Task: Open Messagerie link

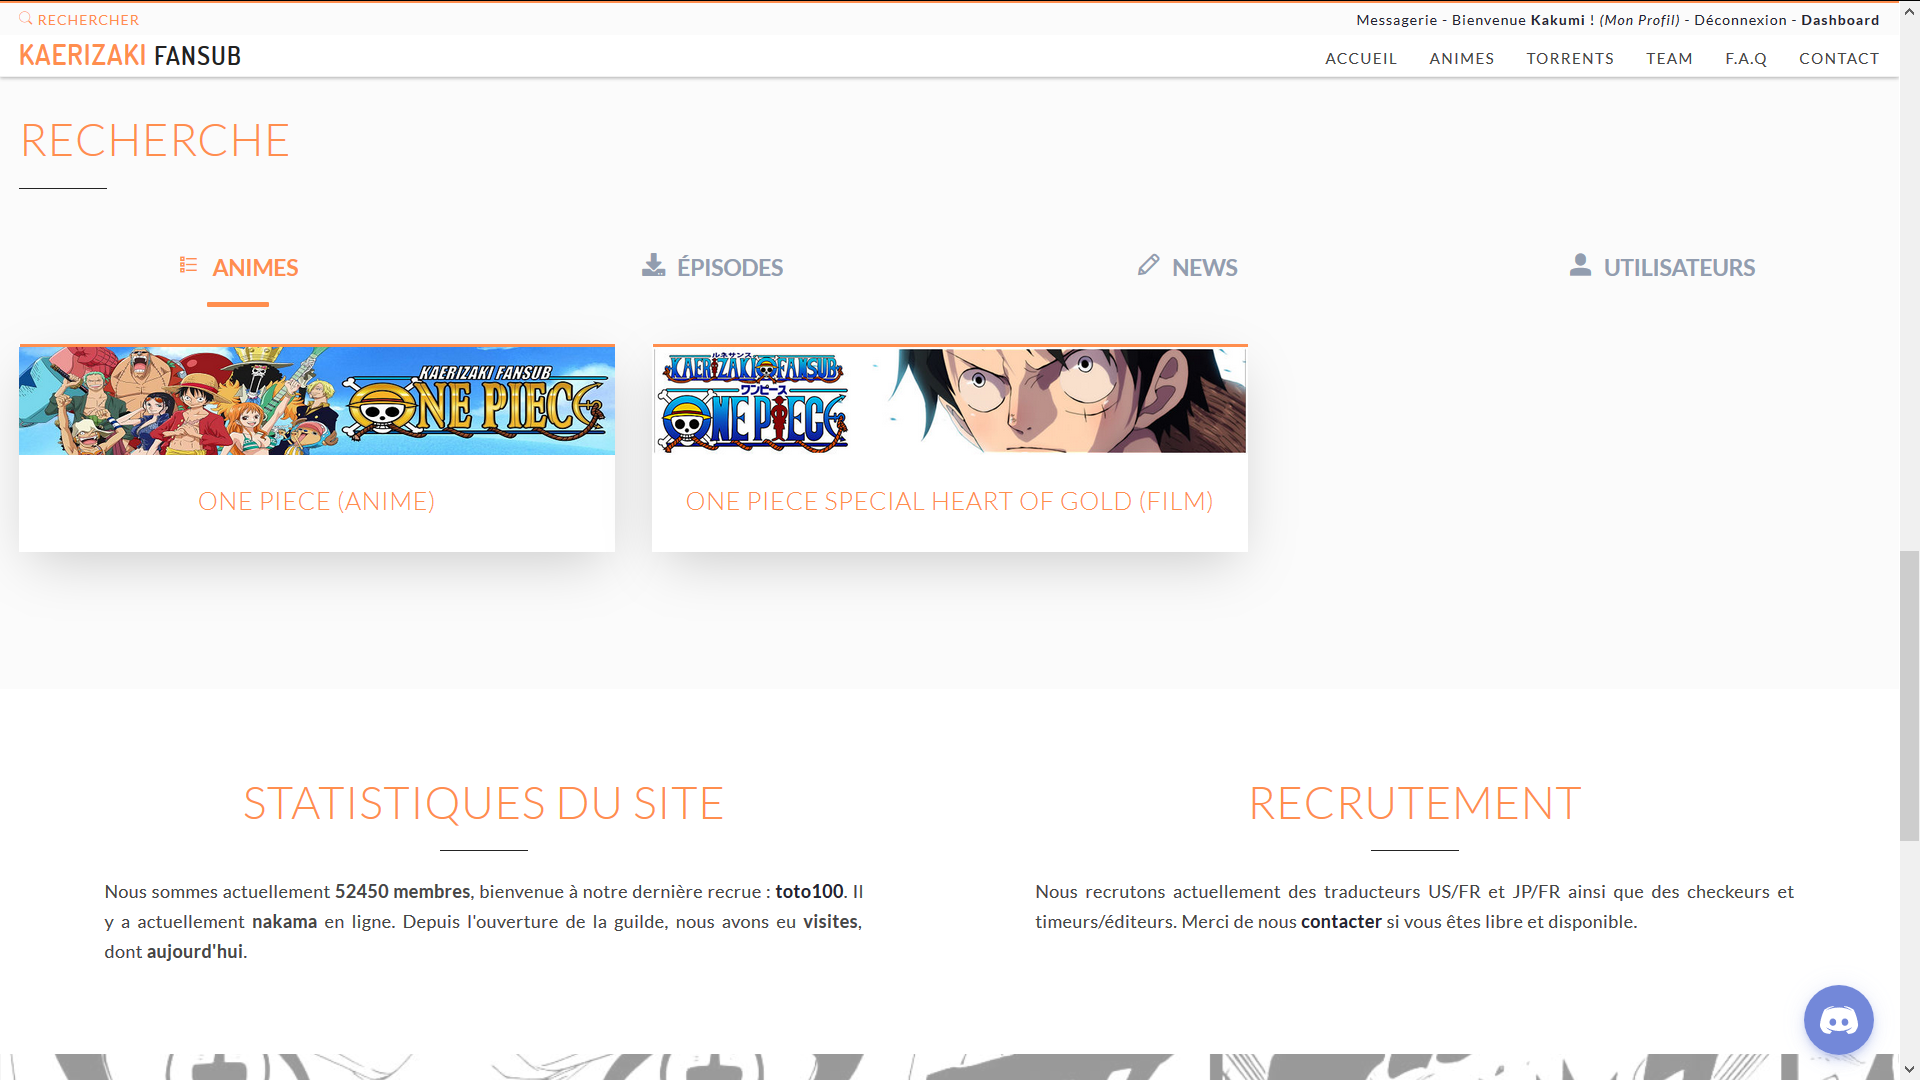Action: [x=1396, y=20]
